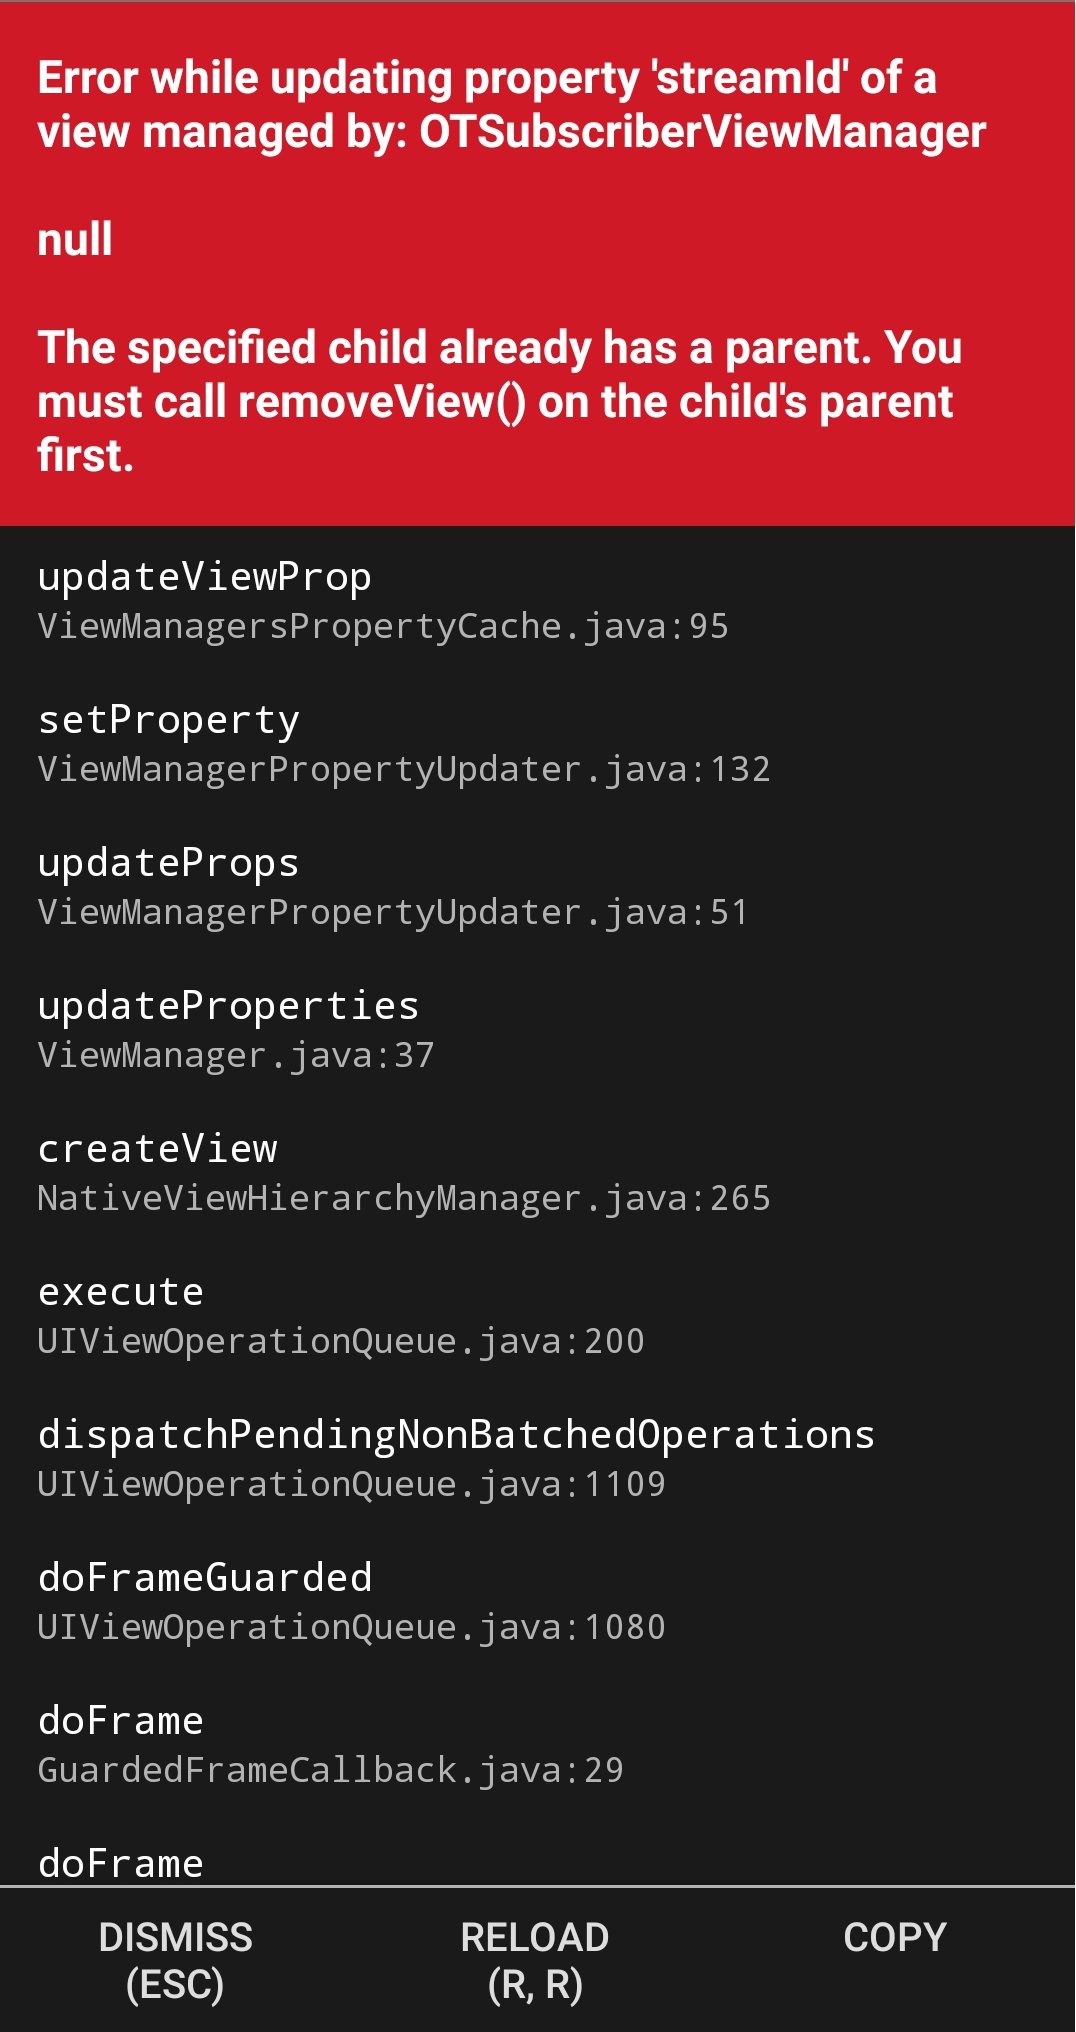The image size is (1076, 2032).
Task: Open the doFrameGuarded stack frame
Action: [204, 1576]
